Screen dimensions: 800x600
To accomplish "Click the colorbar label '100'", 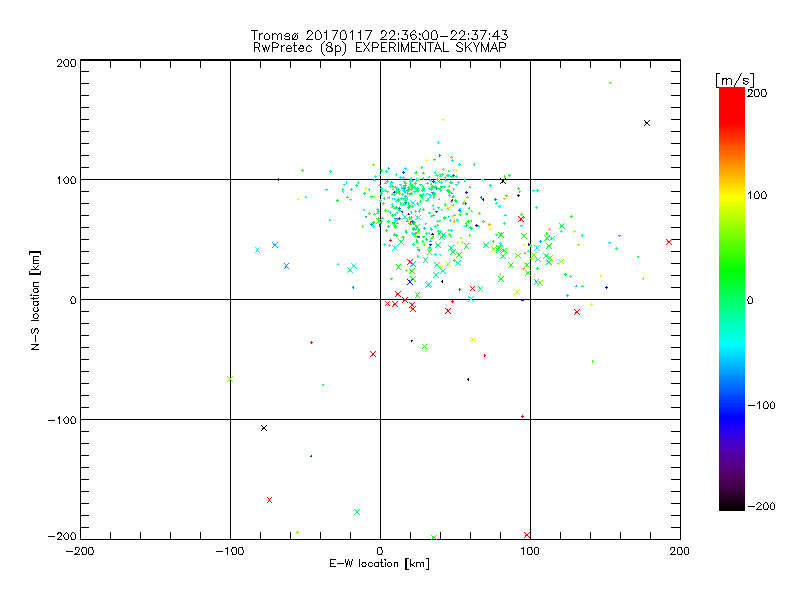I will coord(757,195).
